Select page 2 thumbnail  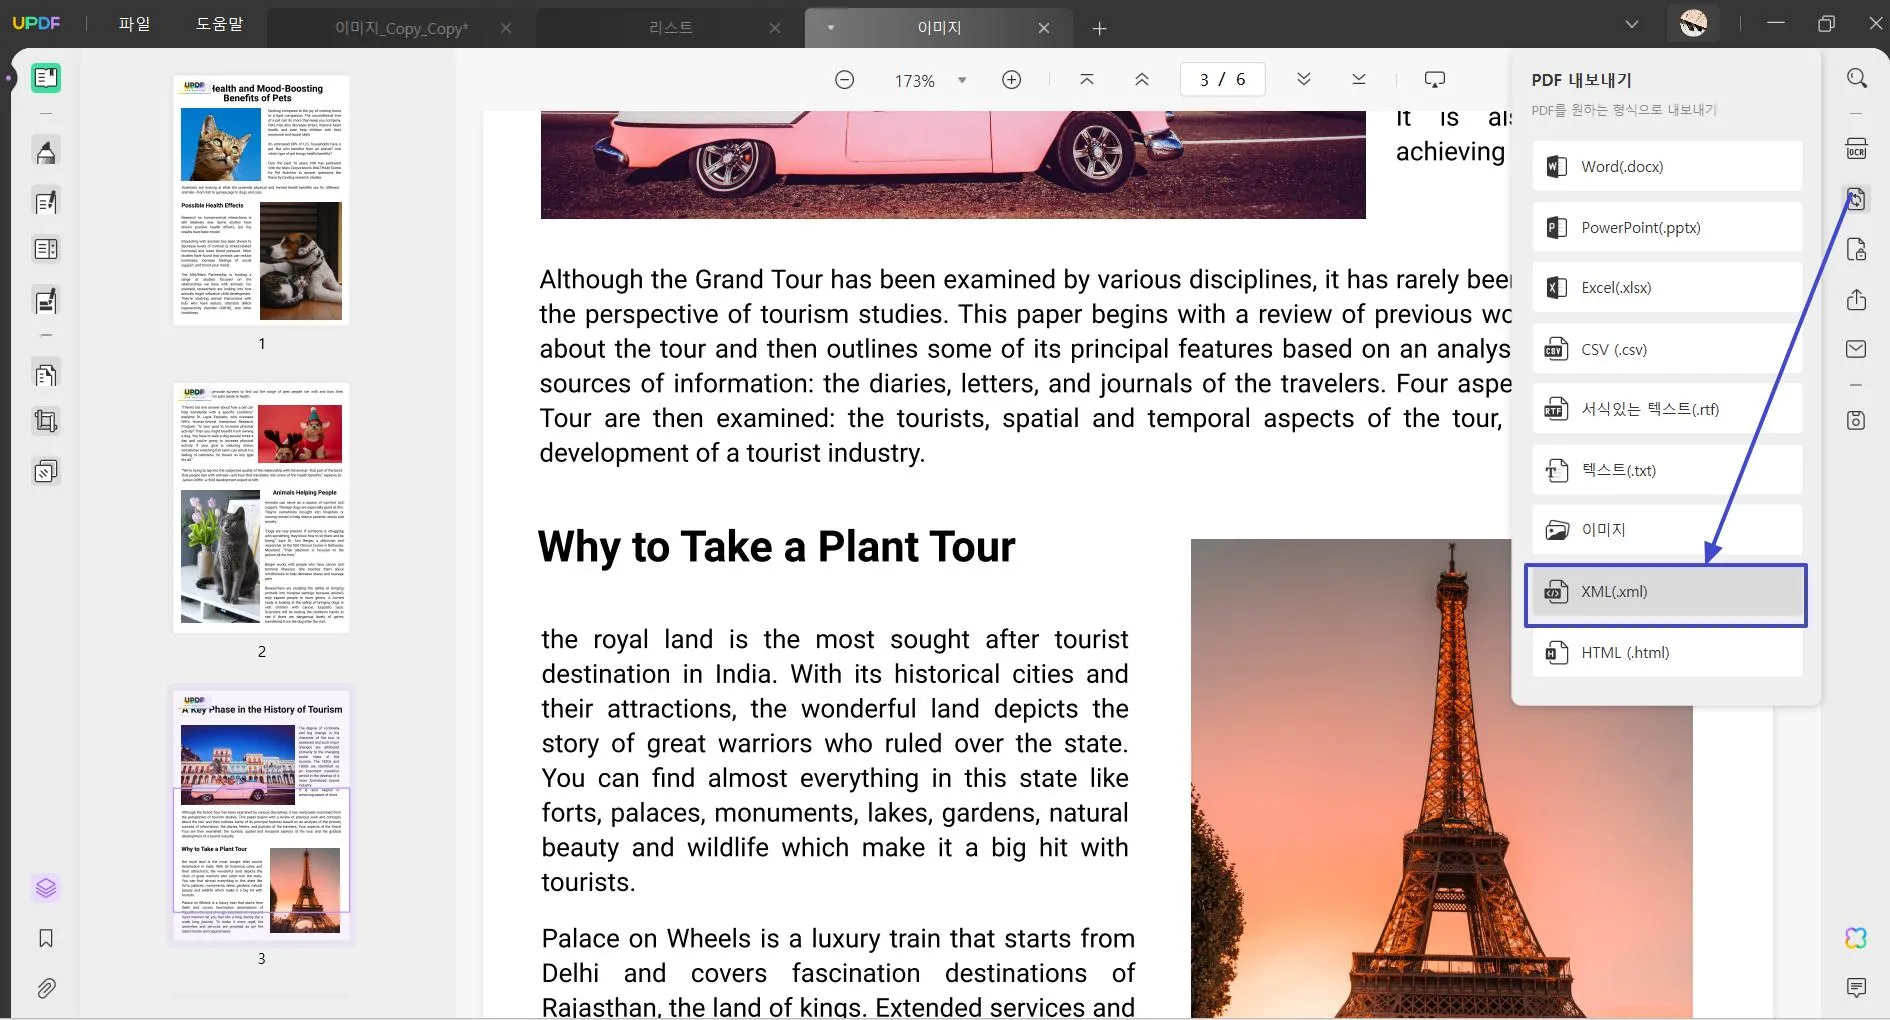(262, 507)
